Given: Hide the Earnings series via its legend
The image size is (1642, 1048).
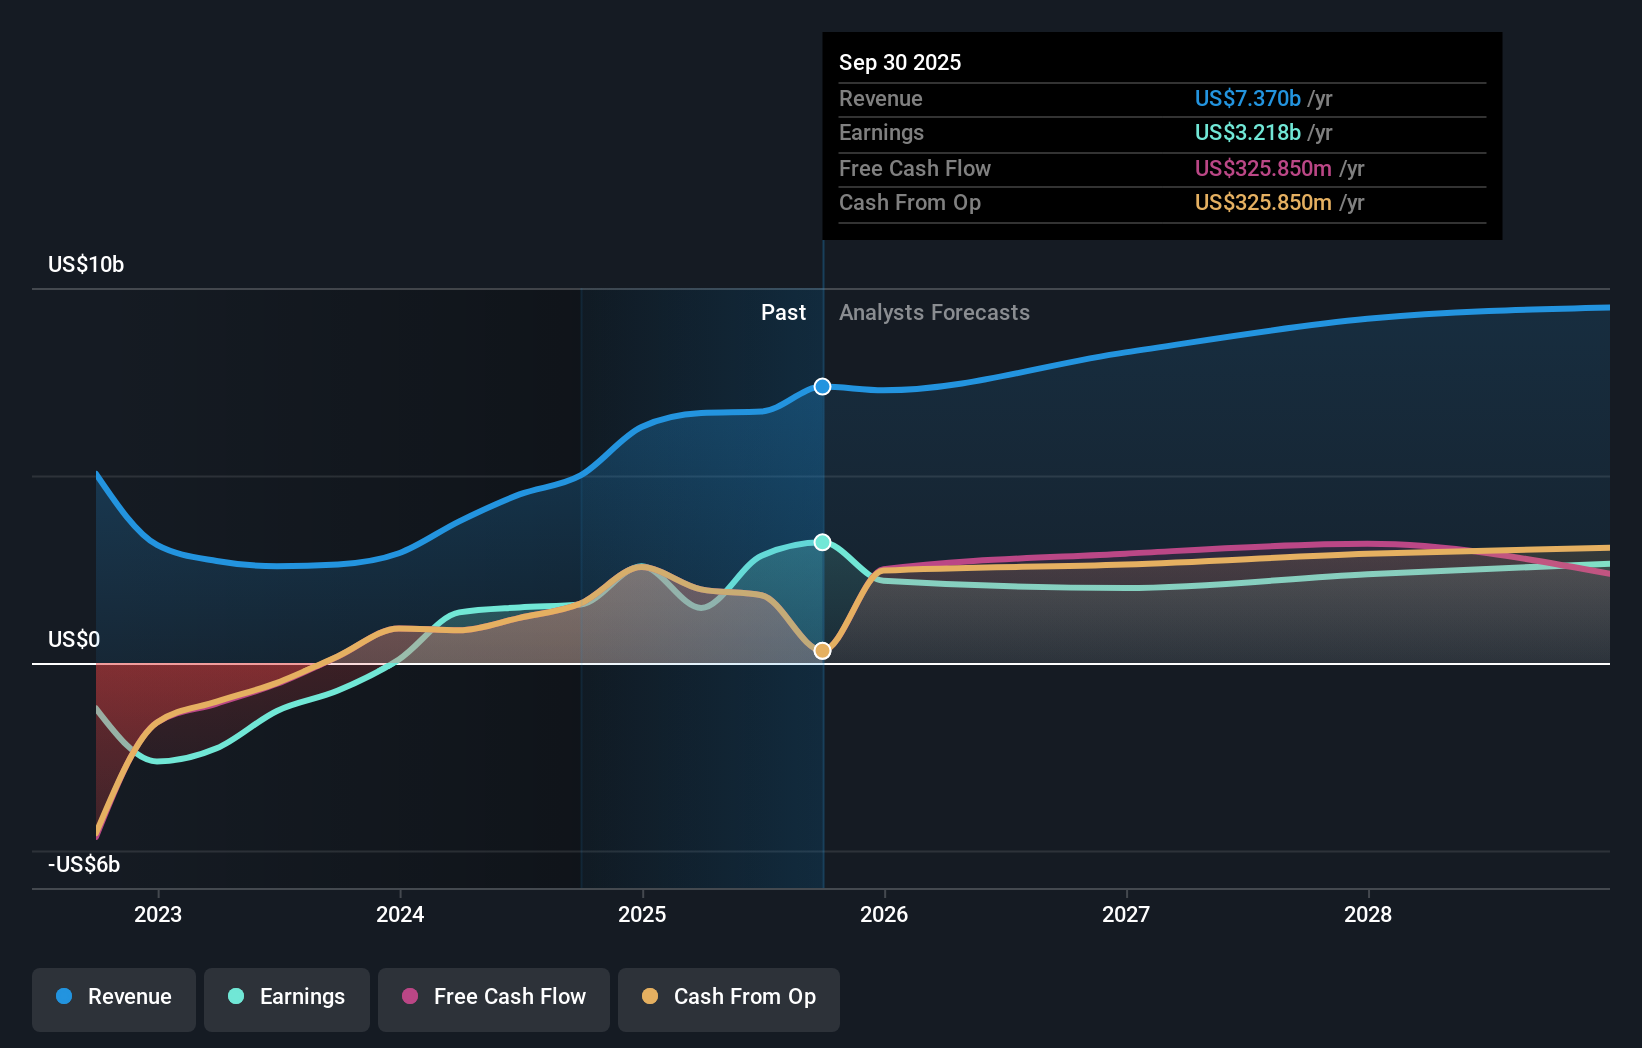Looking at the screenshot, I should (x=287, y=997).
